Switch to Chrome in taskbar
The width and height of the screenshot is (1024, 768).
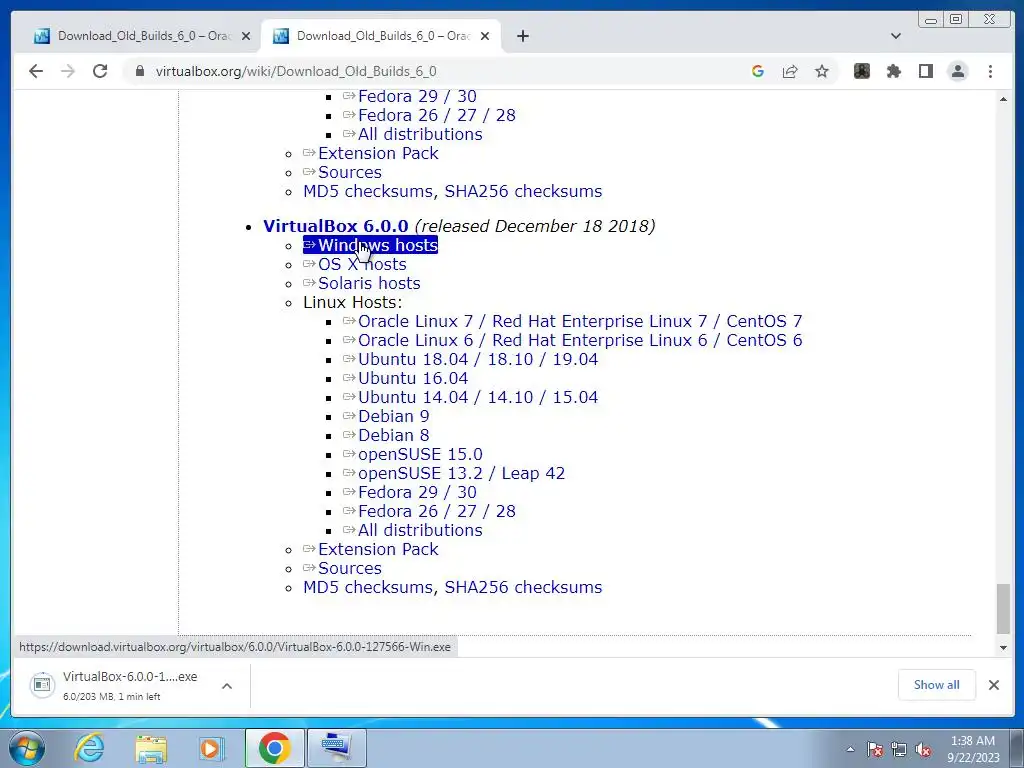pyautogui.click(x=274, y=748)
